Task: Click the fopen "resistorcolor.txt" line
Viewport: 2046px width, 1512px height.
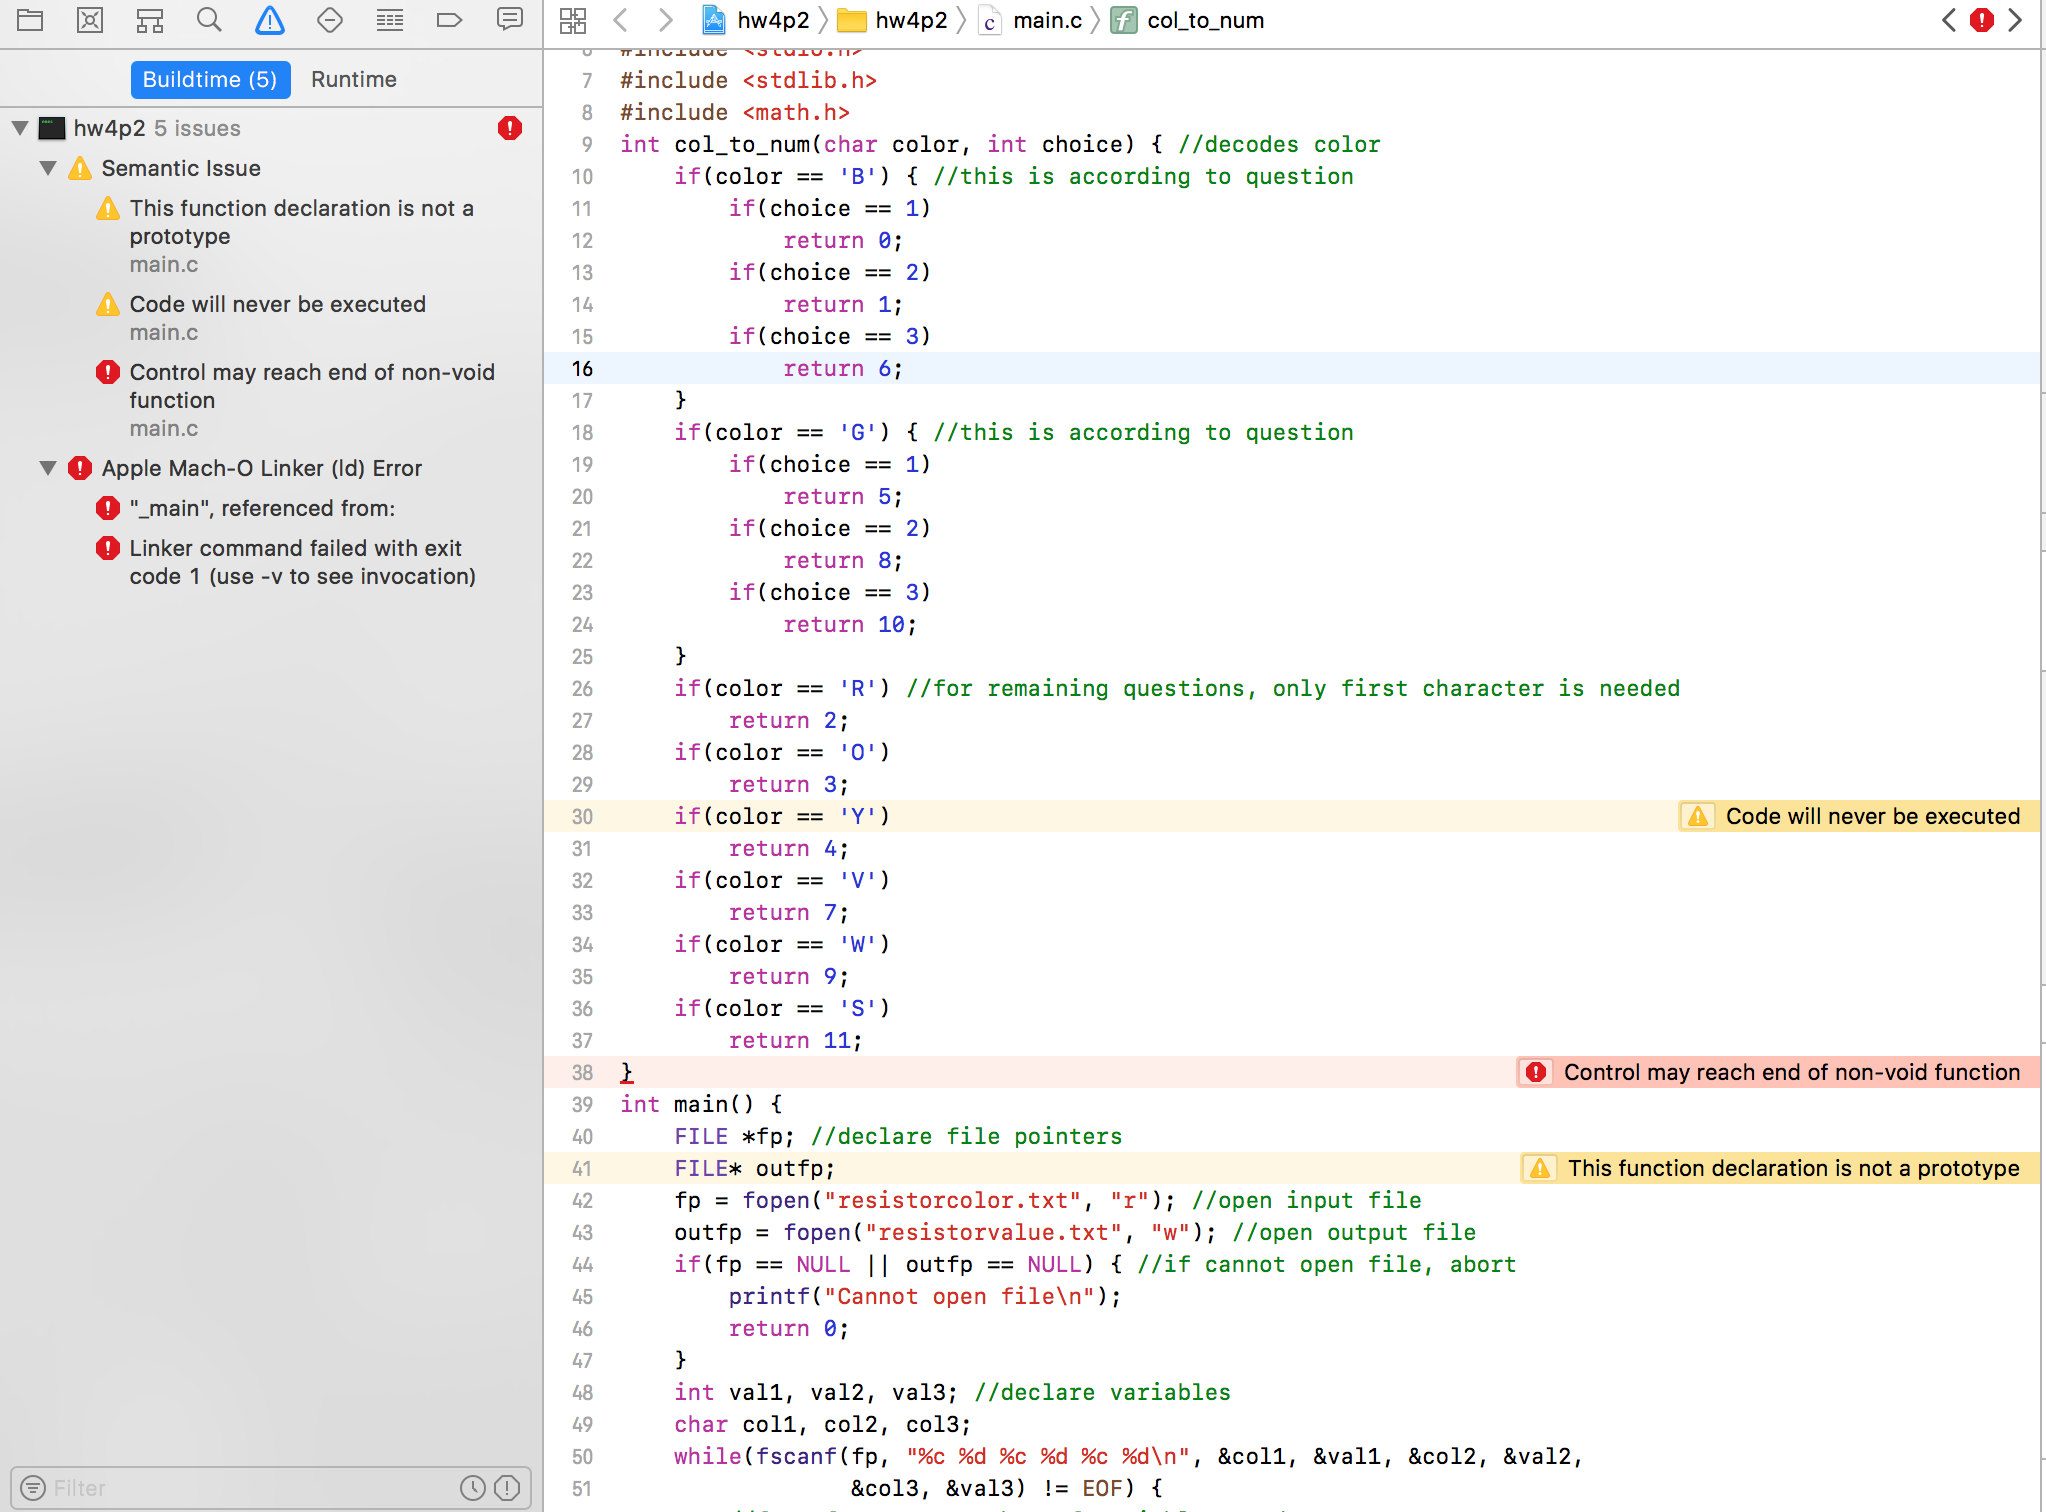Action: pyautogui.click(x=1048, y=1200)
